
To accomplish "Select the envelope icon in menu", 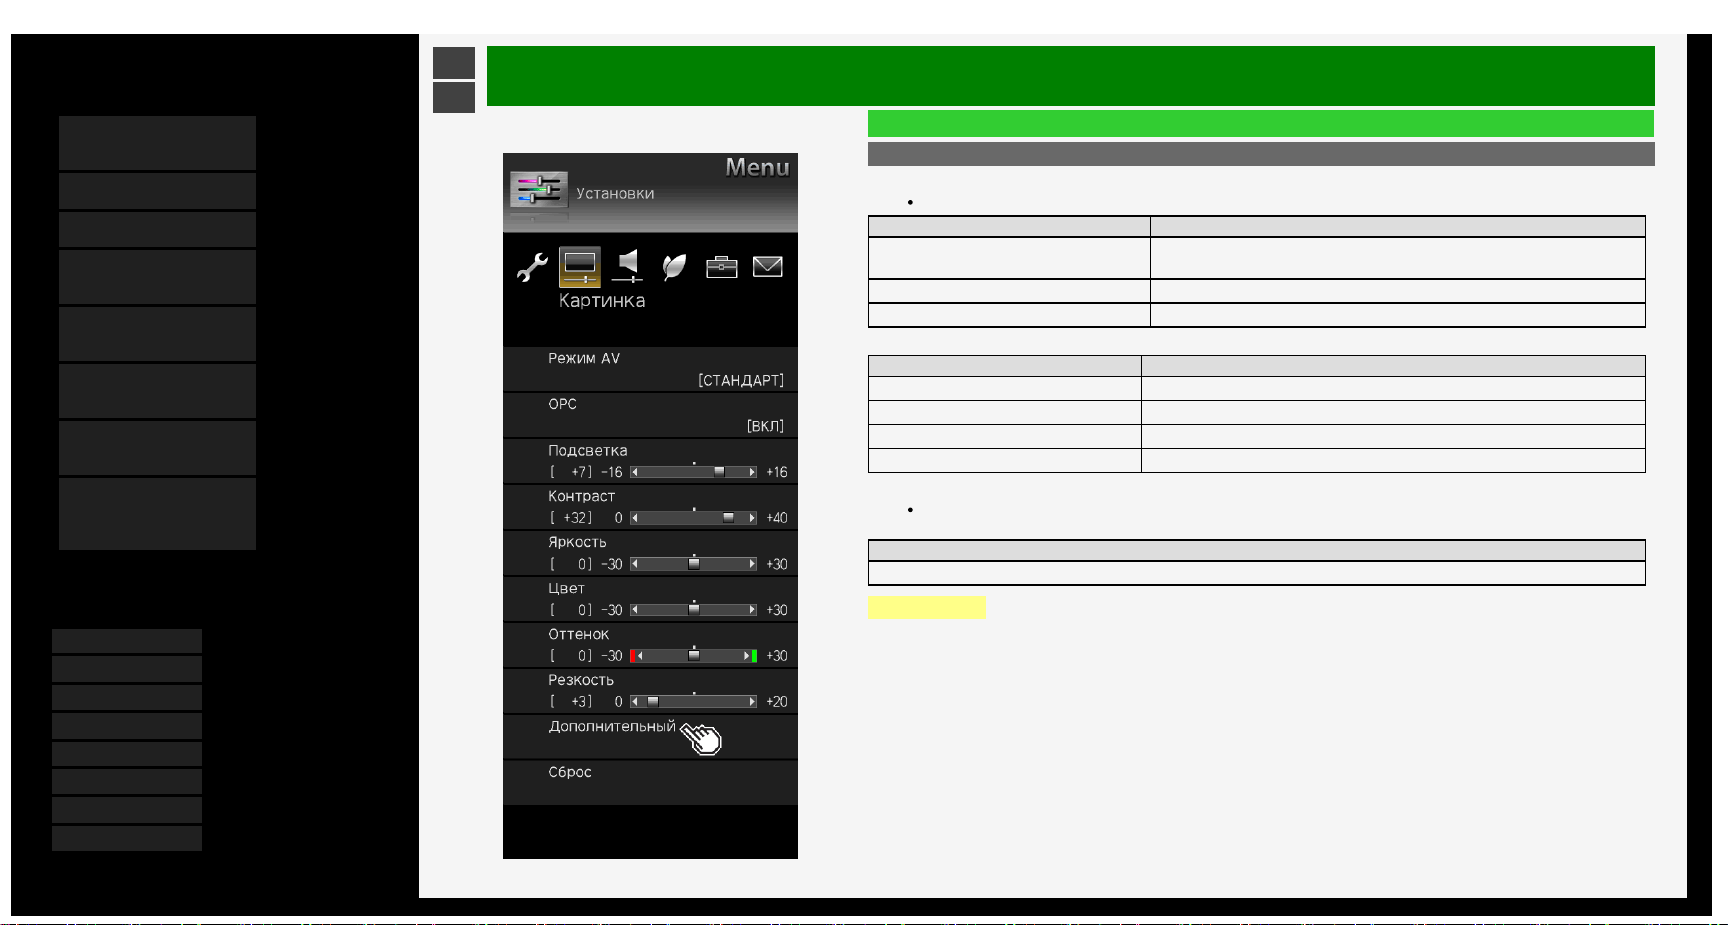I will click(x=767, y=267).
